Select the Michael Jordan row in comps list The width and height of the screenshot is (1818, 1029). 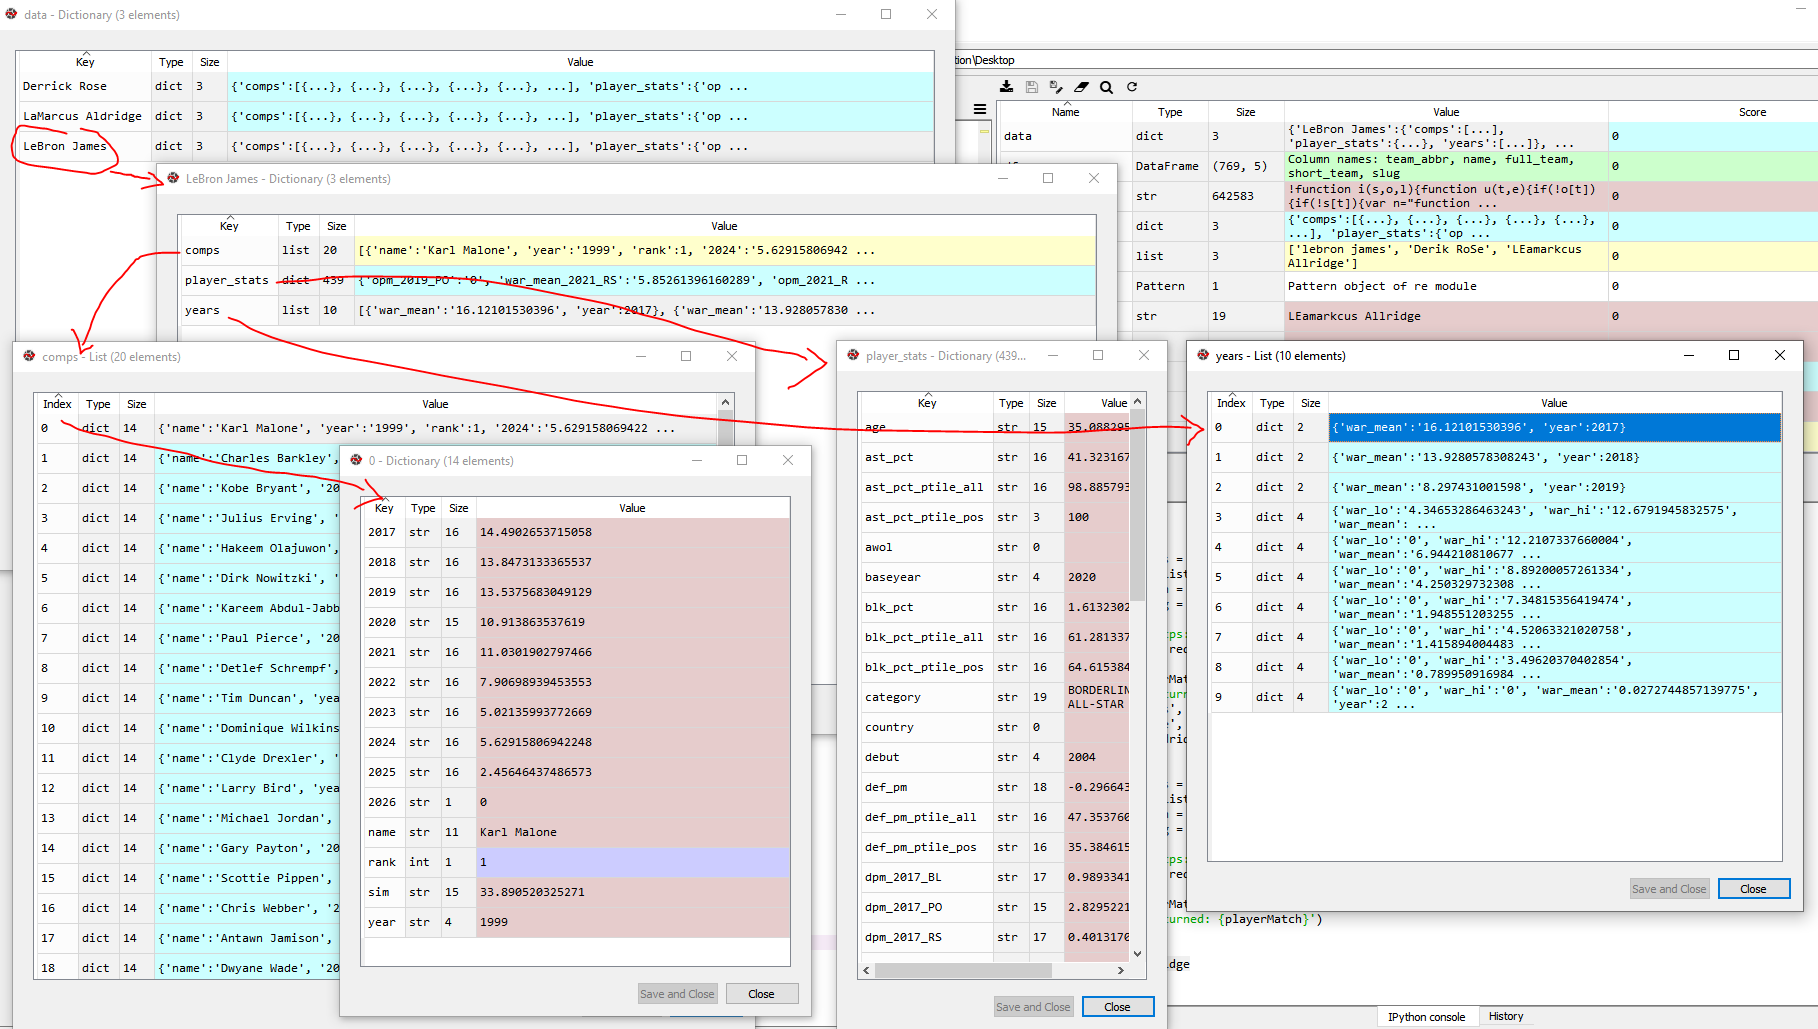coord(188,818)
